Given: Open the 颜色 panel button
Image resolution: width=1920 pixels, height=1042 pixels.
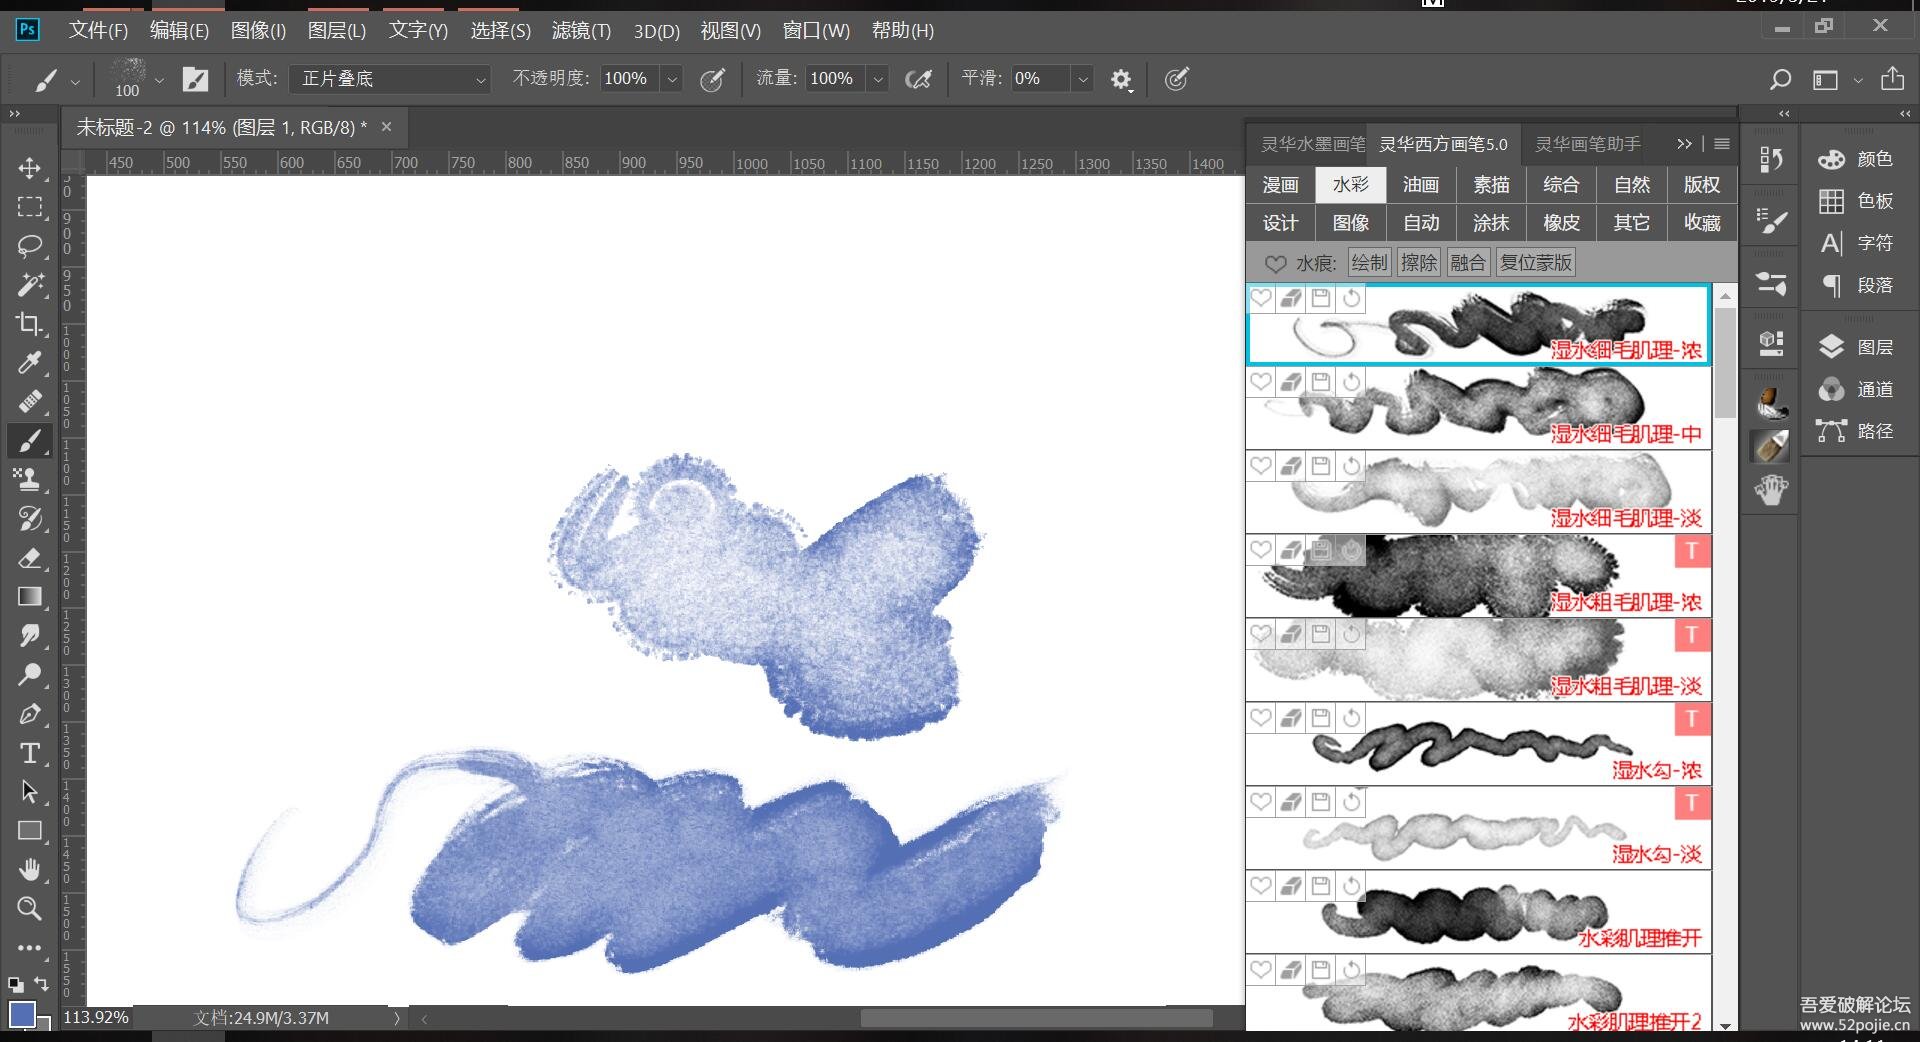Looking at the screenshot, I should coord(1857,159).
